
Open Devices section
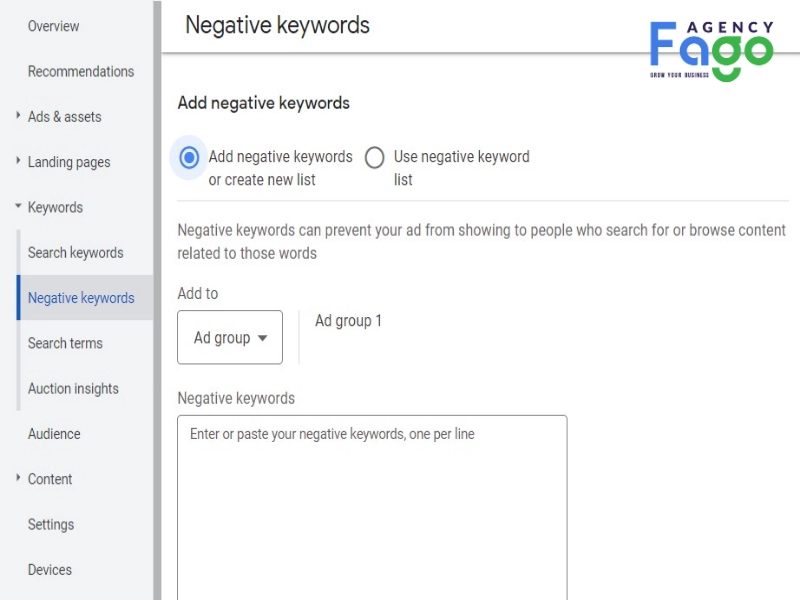[x=50, y=569]
